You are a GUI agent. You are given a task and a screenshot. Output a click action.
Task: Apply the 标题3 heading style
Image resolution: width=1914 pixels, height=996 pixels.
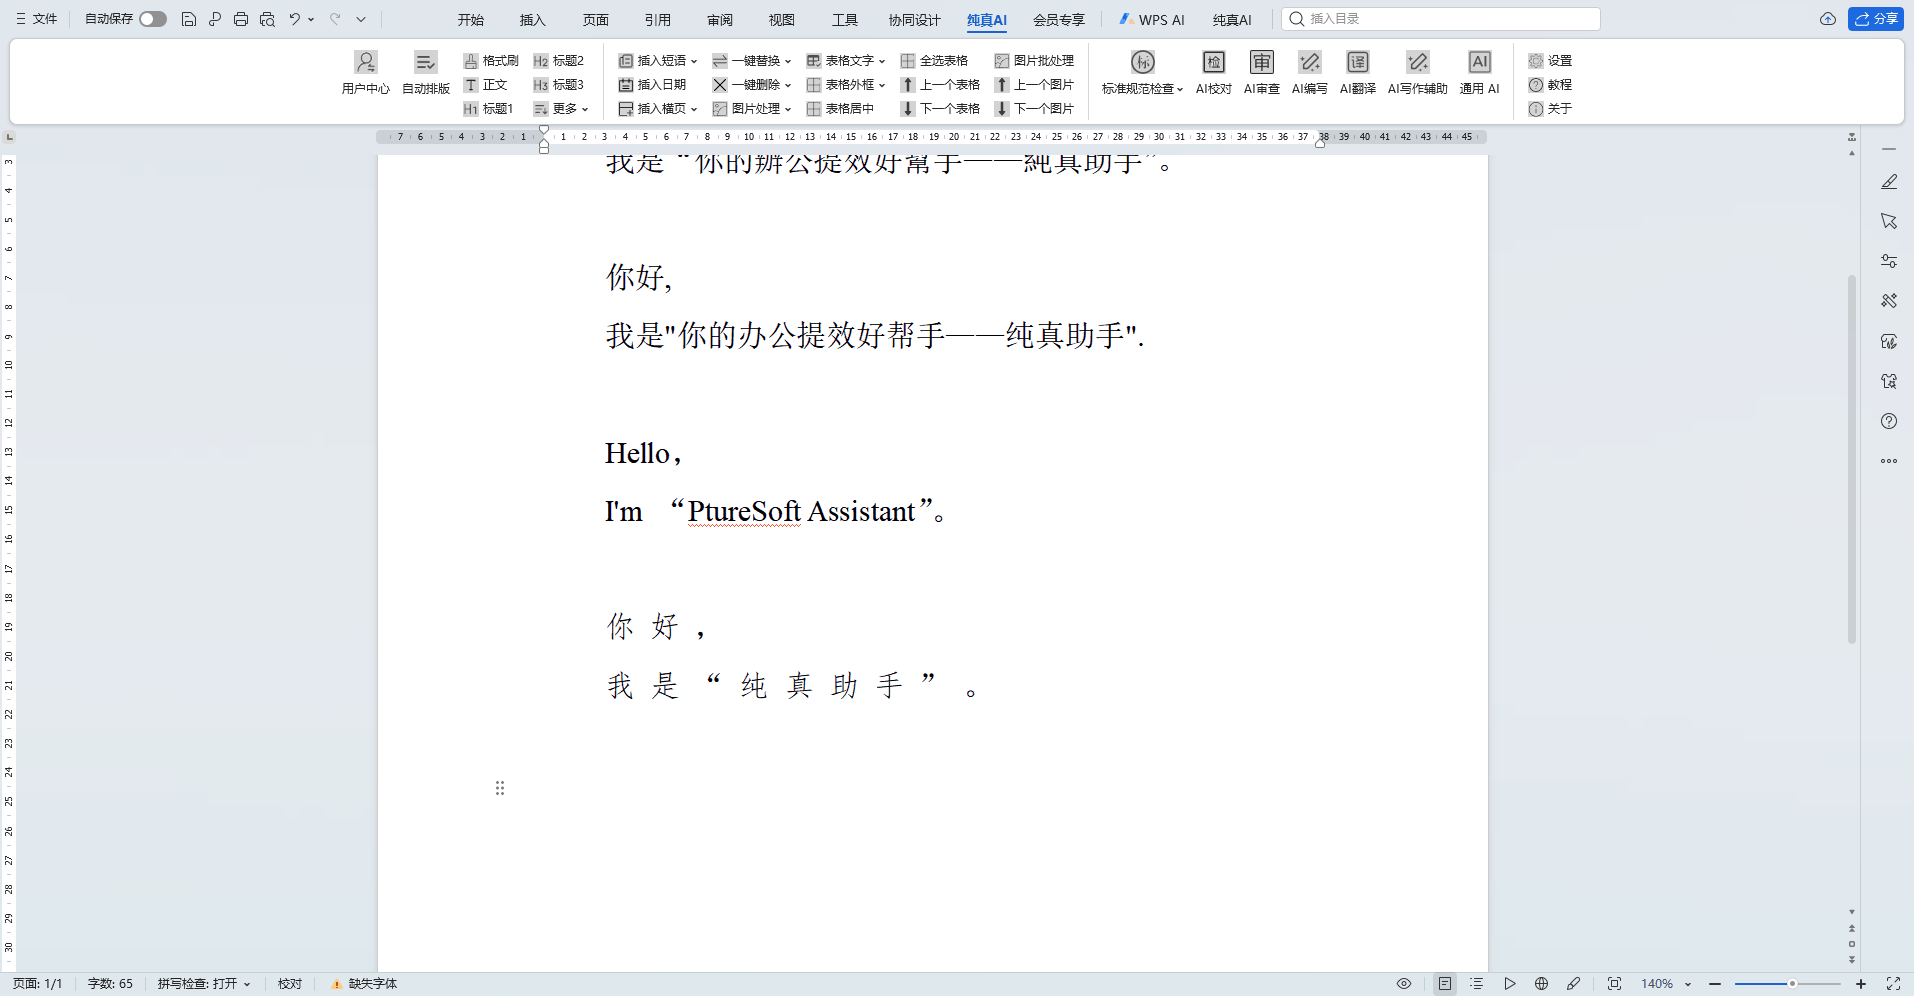pos(559,85)
